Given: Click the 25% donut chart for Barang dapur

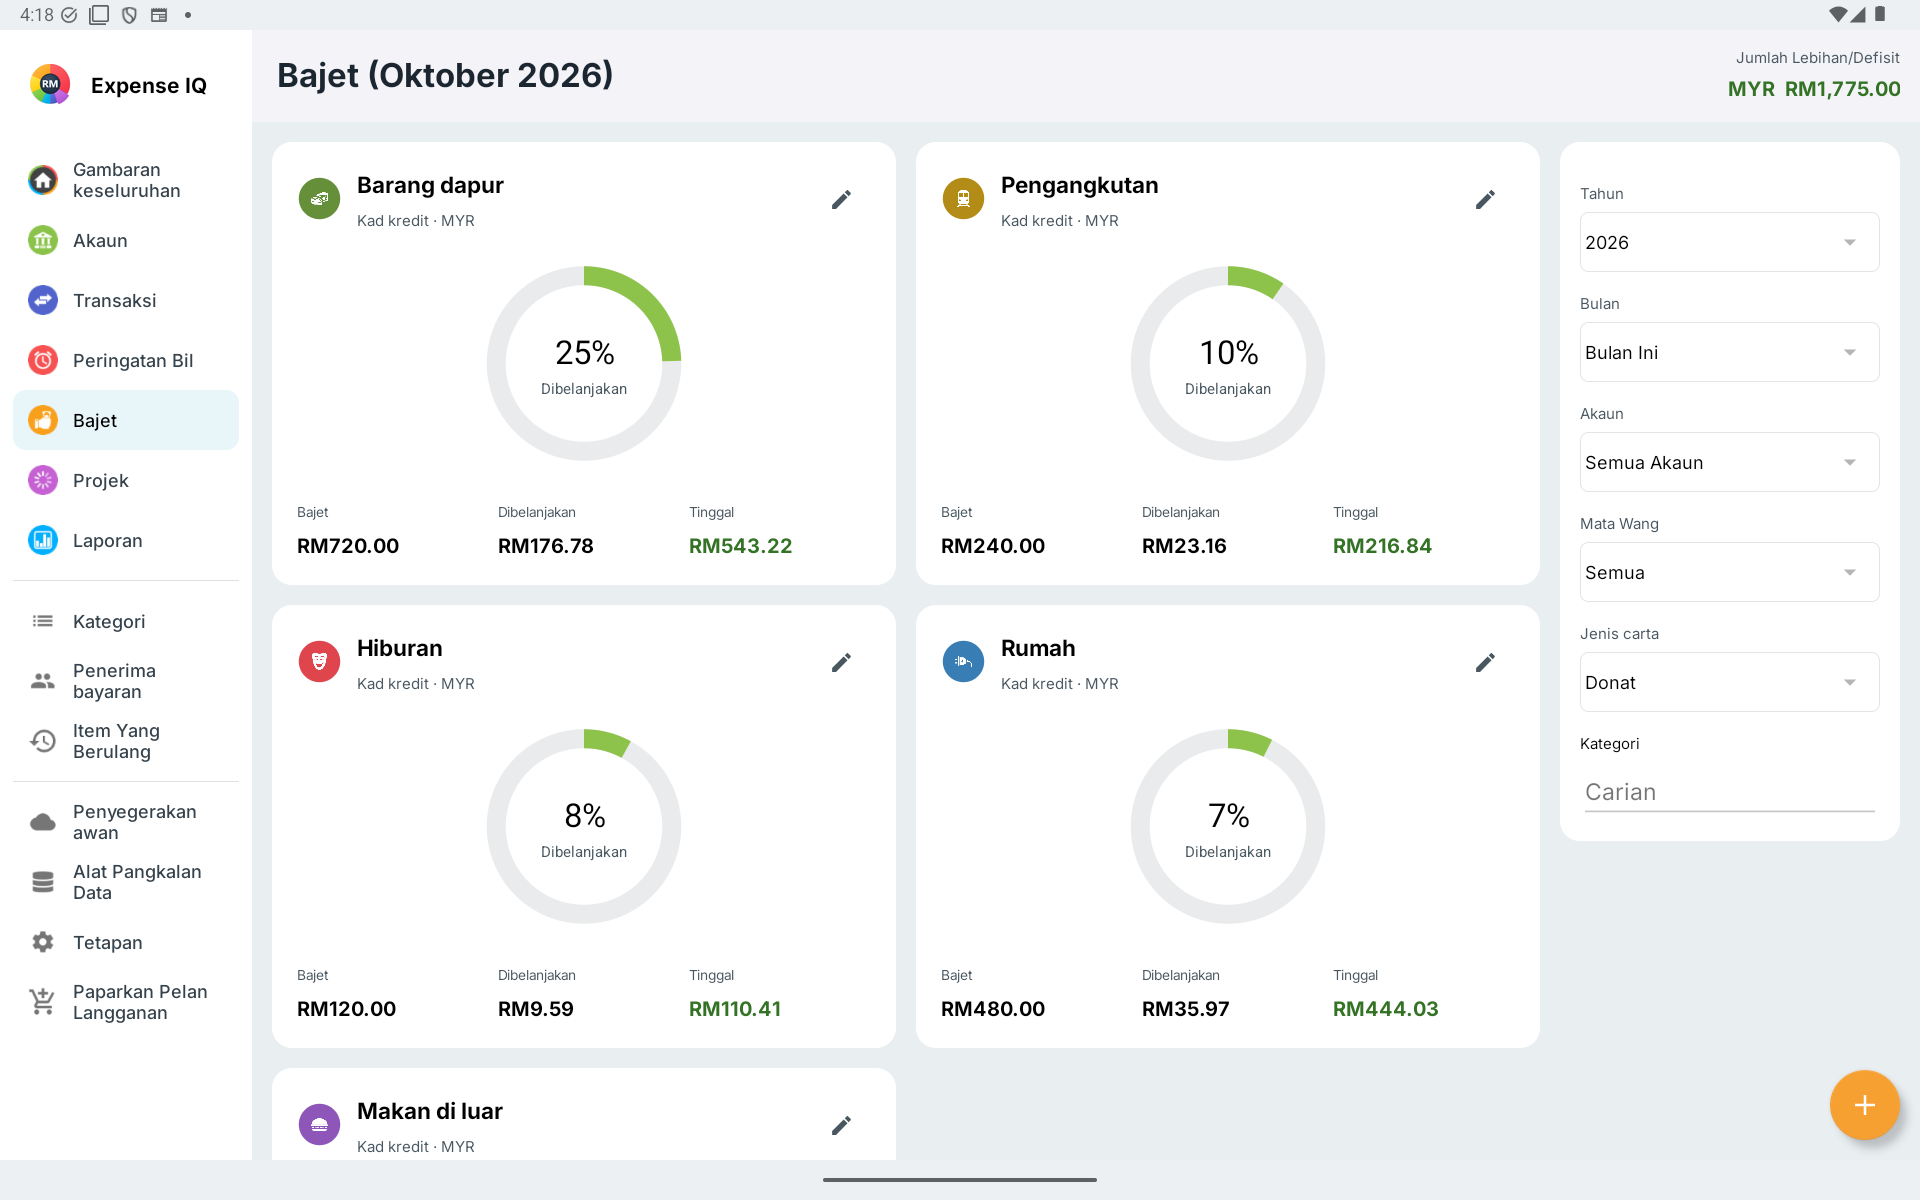Looking at the screenshot, I should pyautogui.click(x=584, y=363).
